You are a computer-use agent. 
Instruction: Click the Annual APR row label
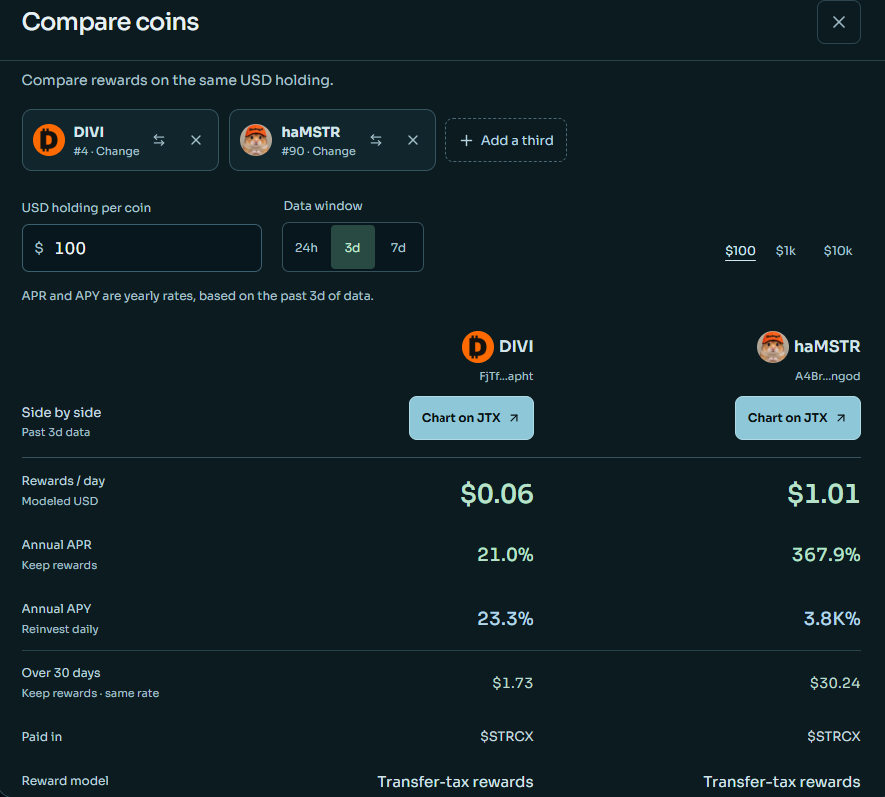tap(56, 545)
